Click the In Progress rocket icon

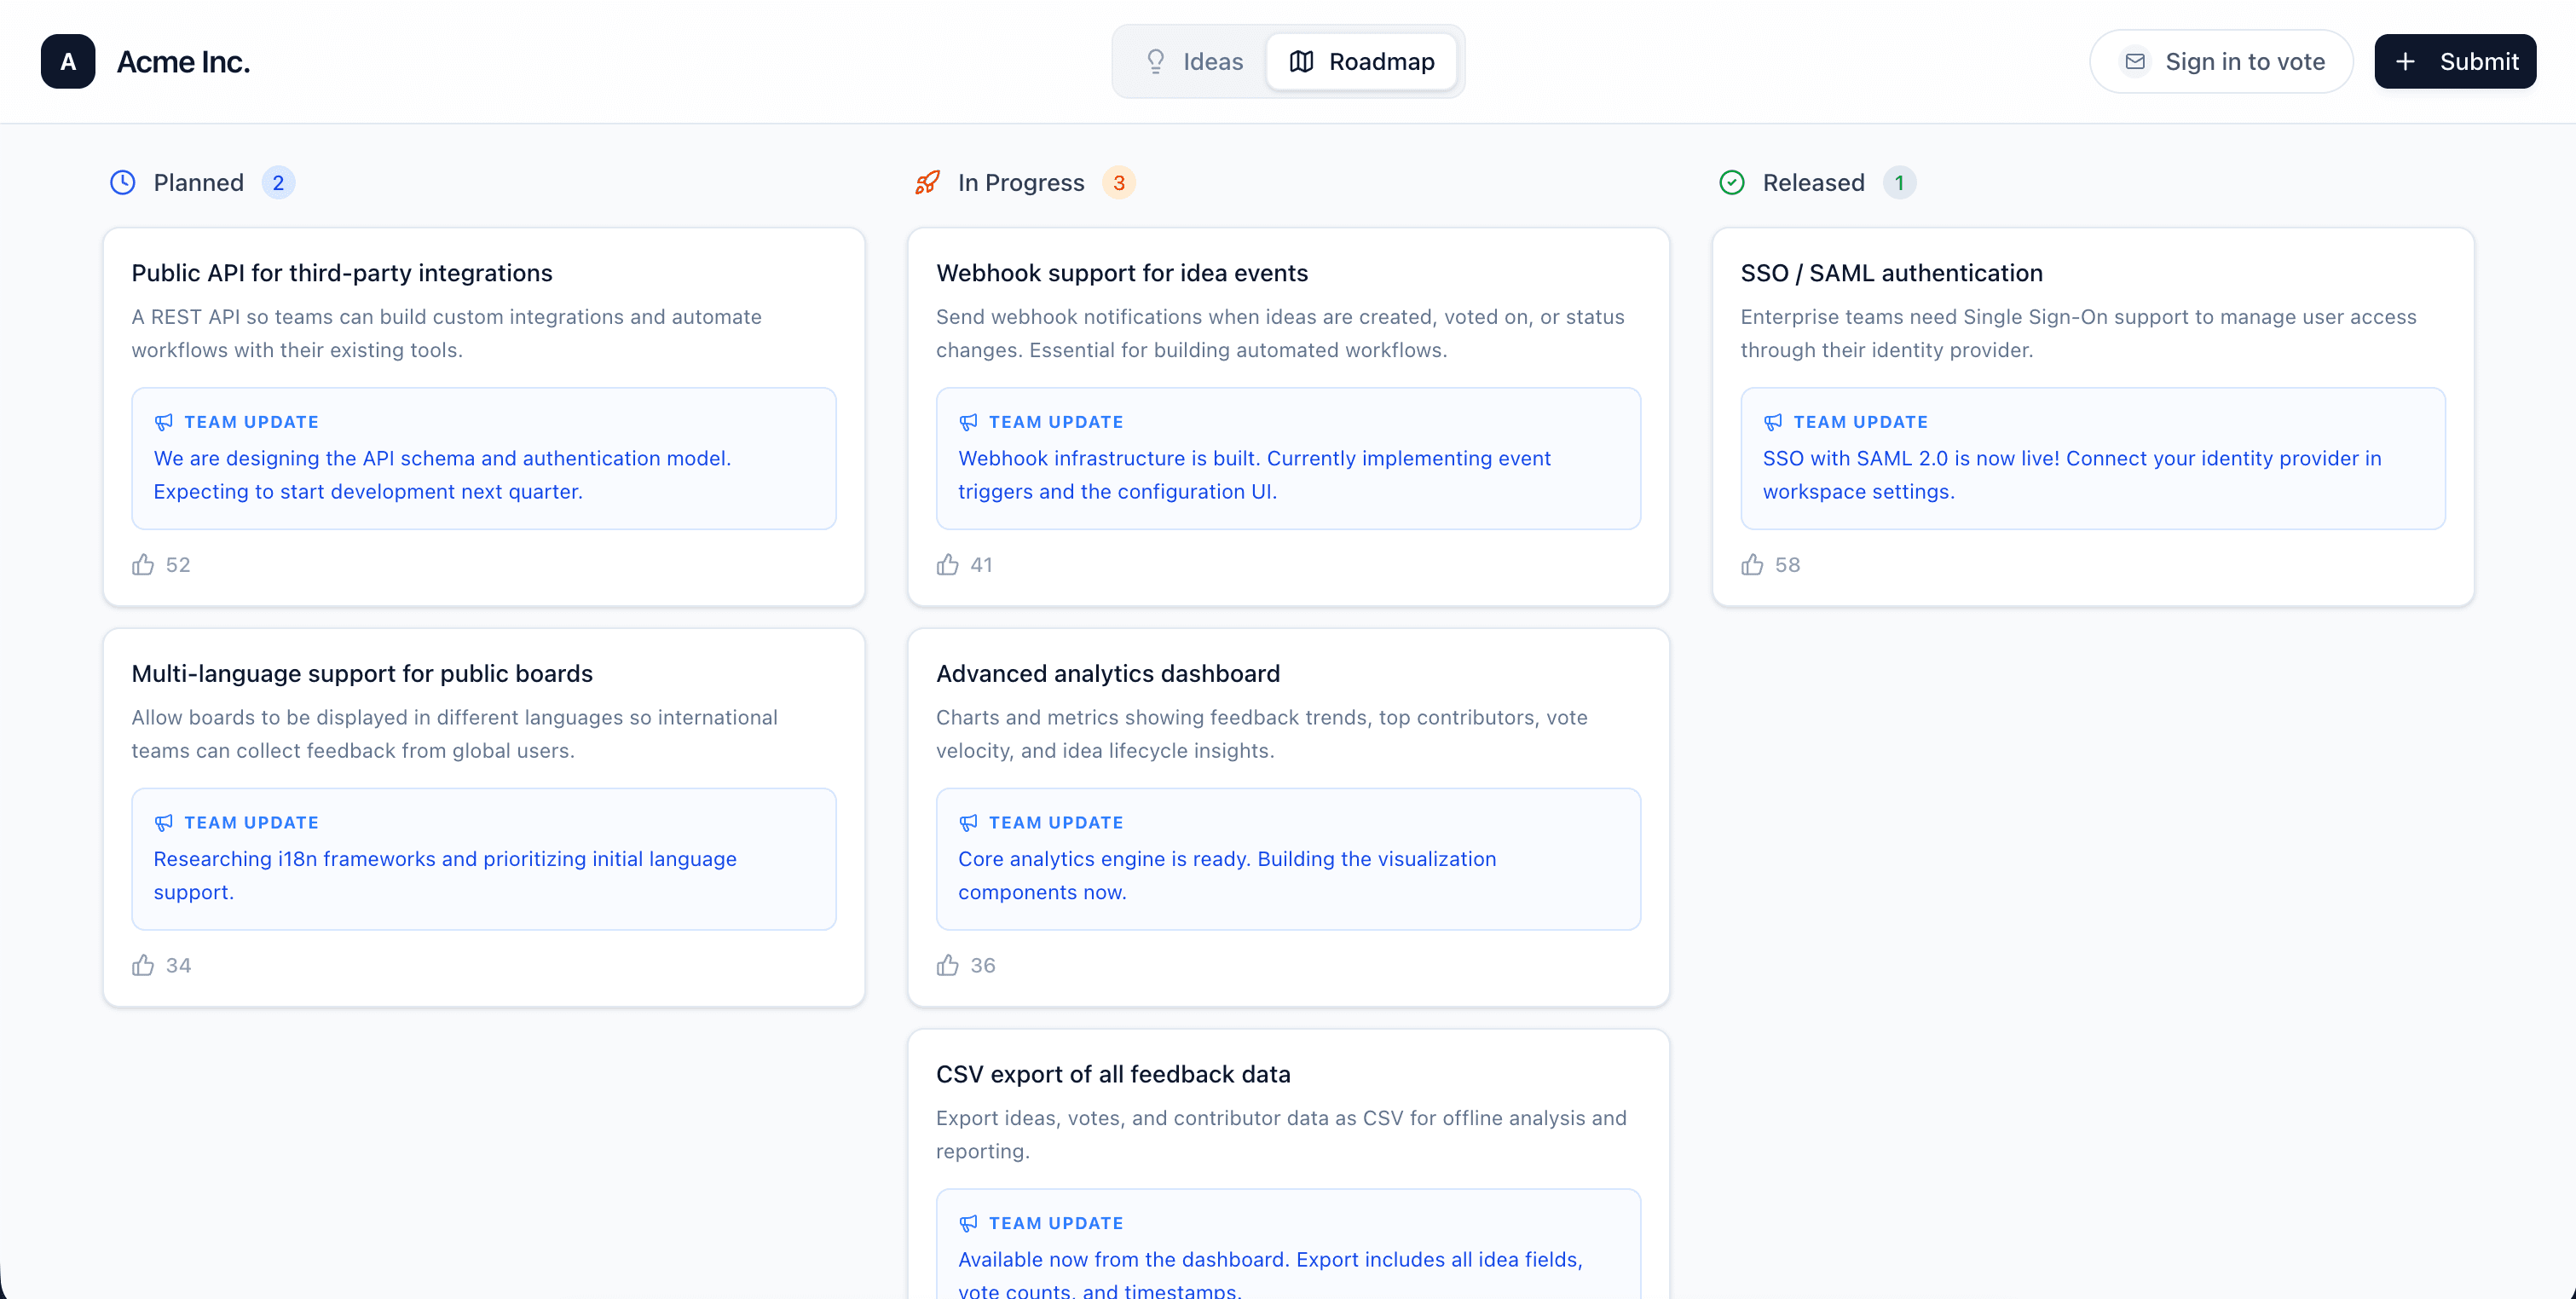pyautogui.click(x=927, y=183)
